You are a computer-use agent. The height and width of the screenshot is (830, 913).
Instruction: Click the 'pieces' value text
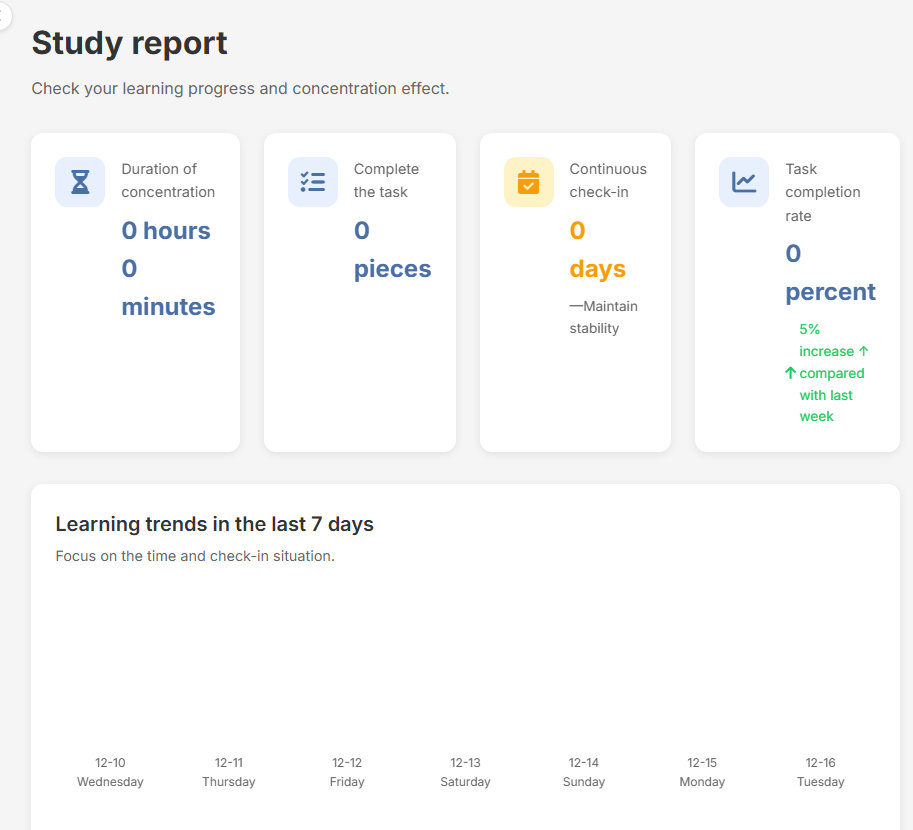(x=392, y=269)
